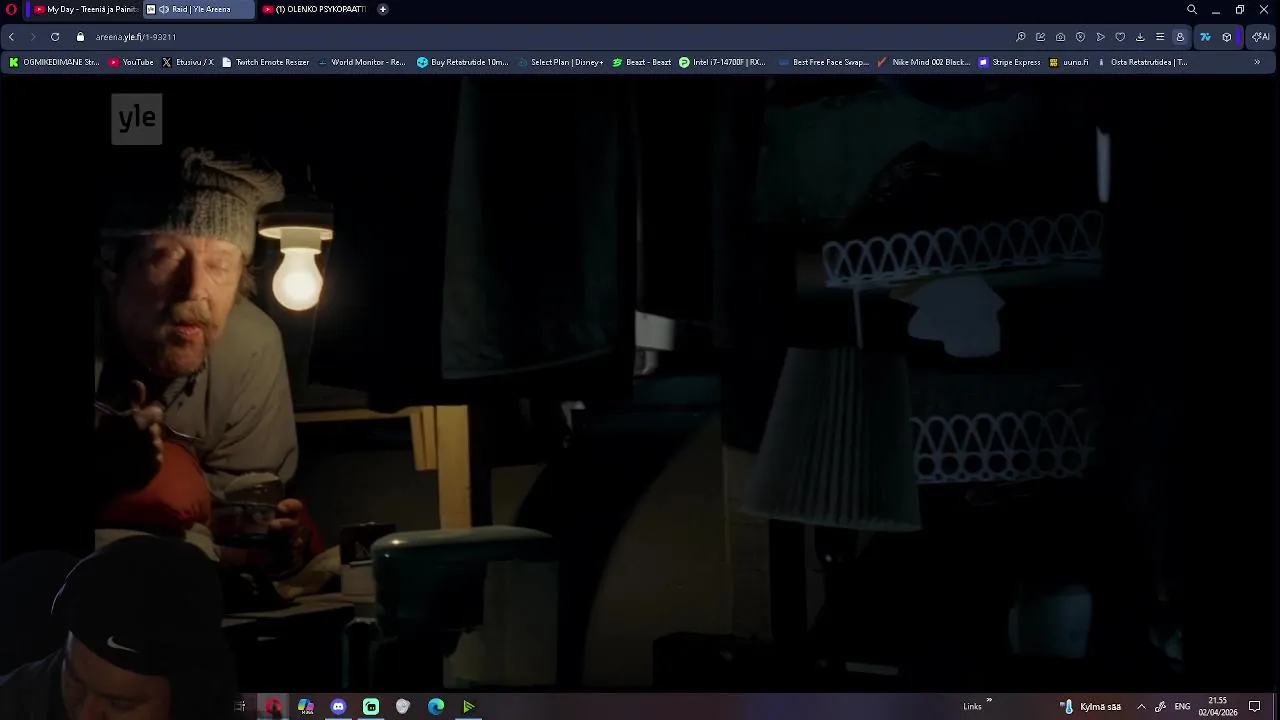1280x720 pixels.
Task: Open the Kylmä sää weather widget
Action: (1092, 706)
